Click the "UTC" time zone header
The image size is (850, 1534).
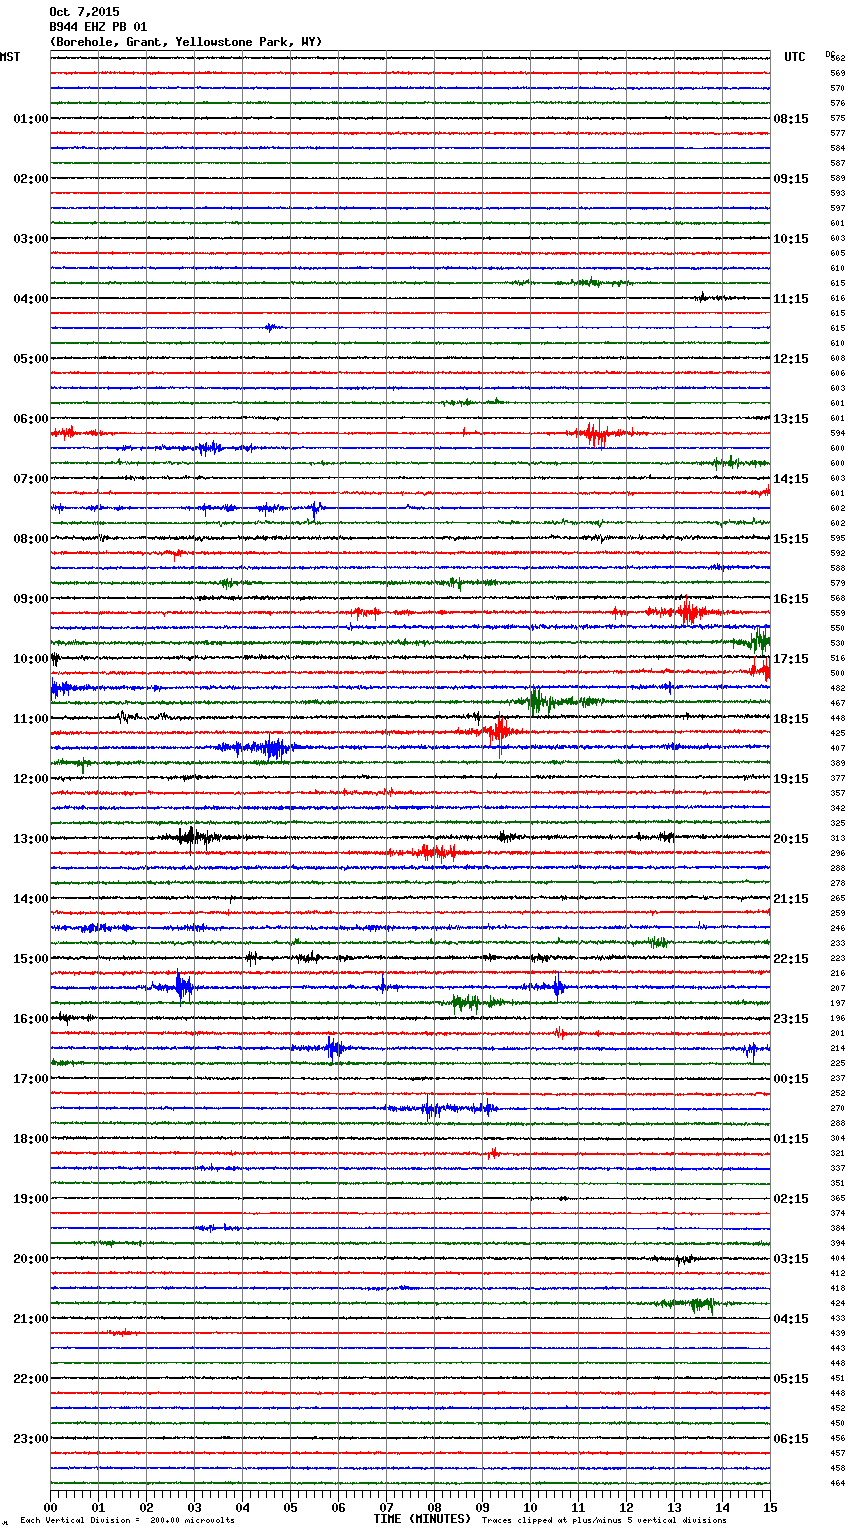click(795, 57)
